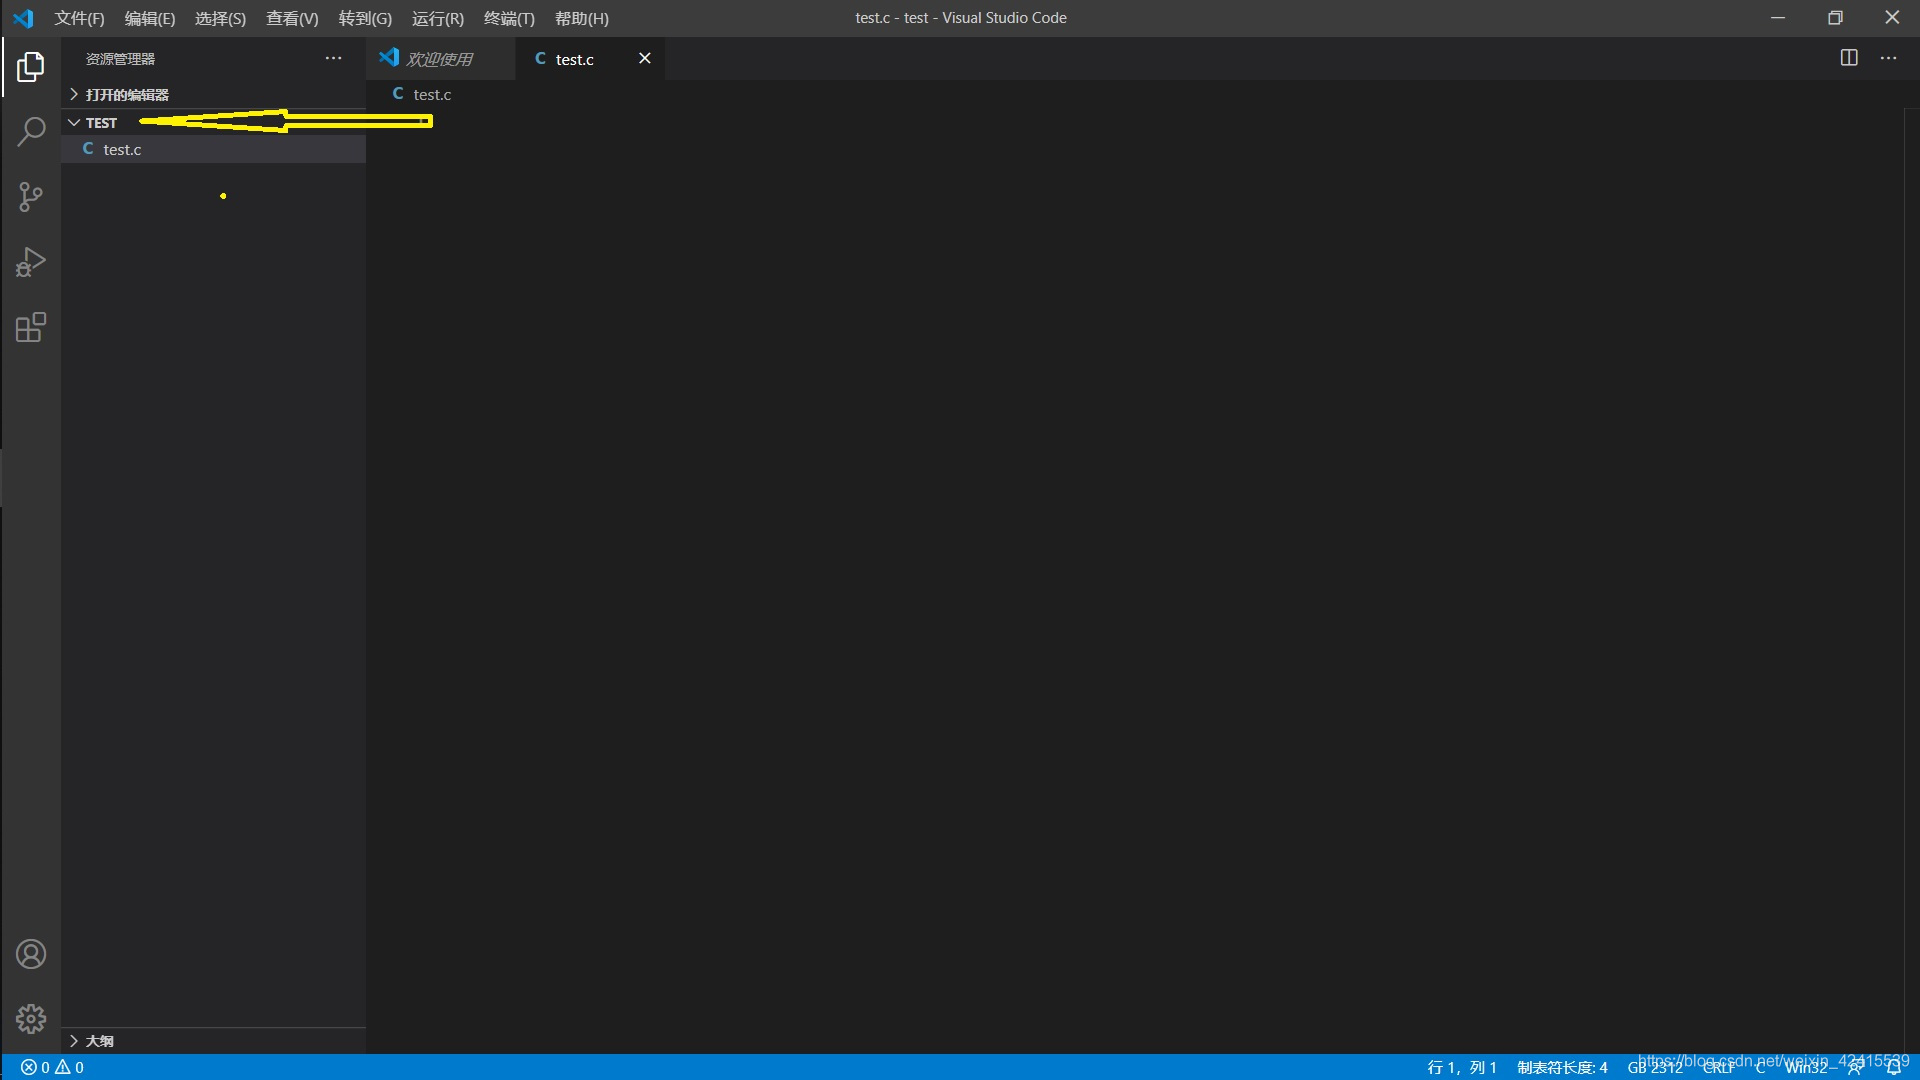Open the 文件(F) menu
The image size is (1920, 1080).
[79, 18]
